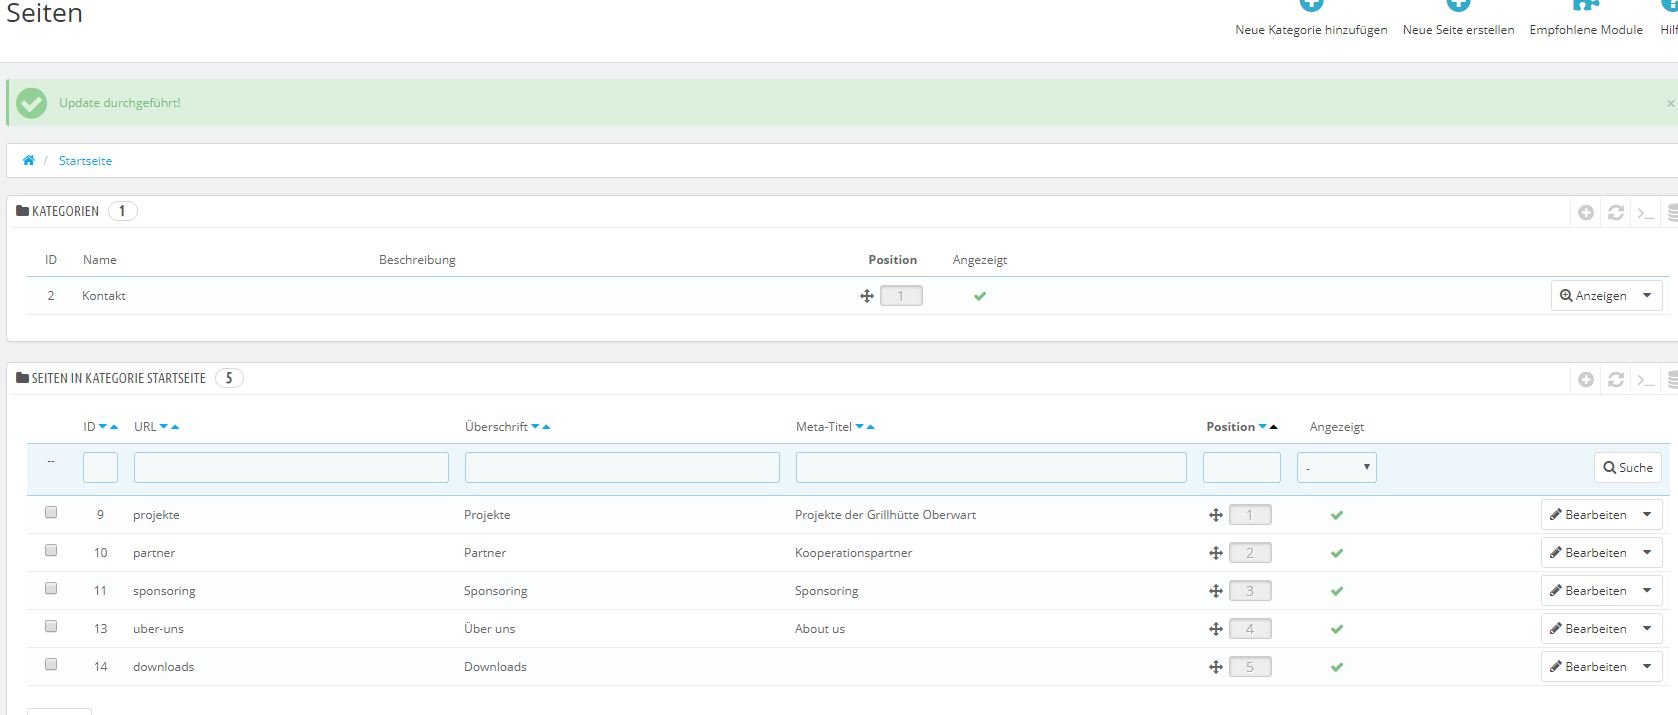Toggle displayed status of Kontakt category

click(x=980, y=296)
